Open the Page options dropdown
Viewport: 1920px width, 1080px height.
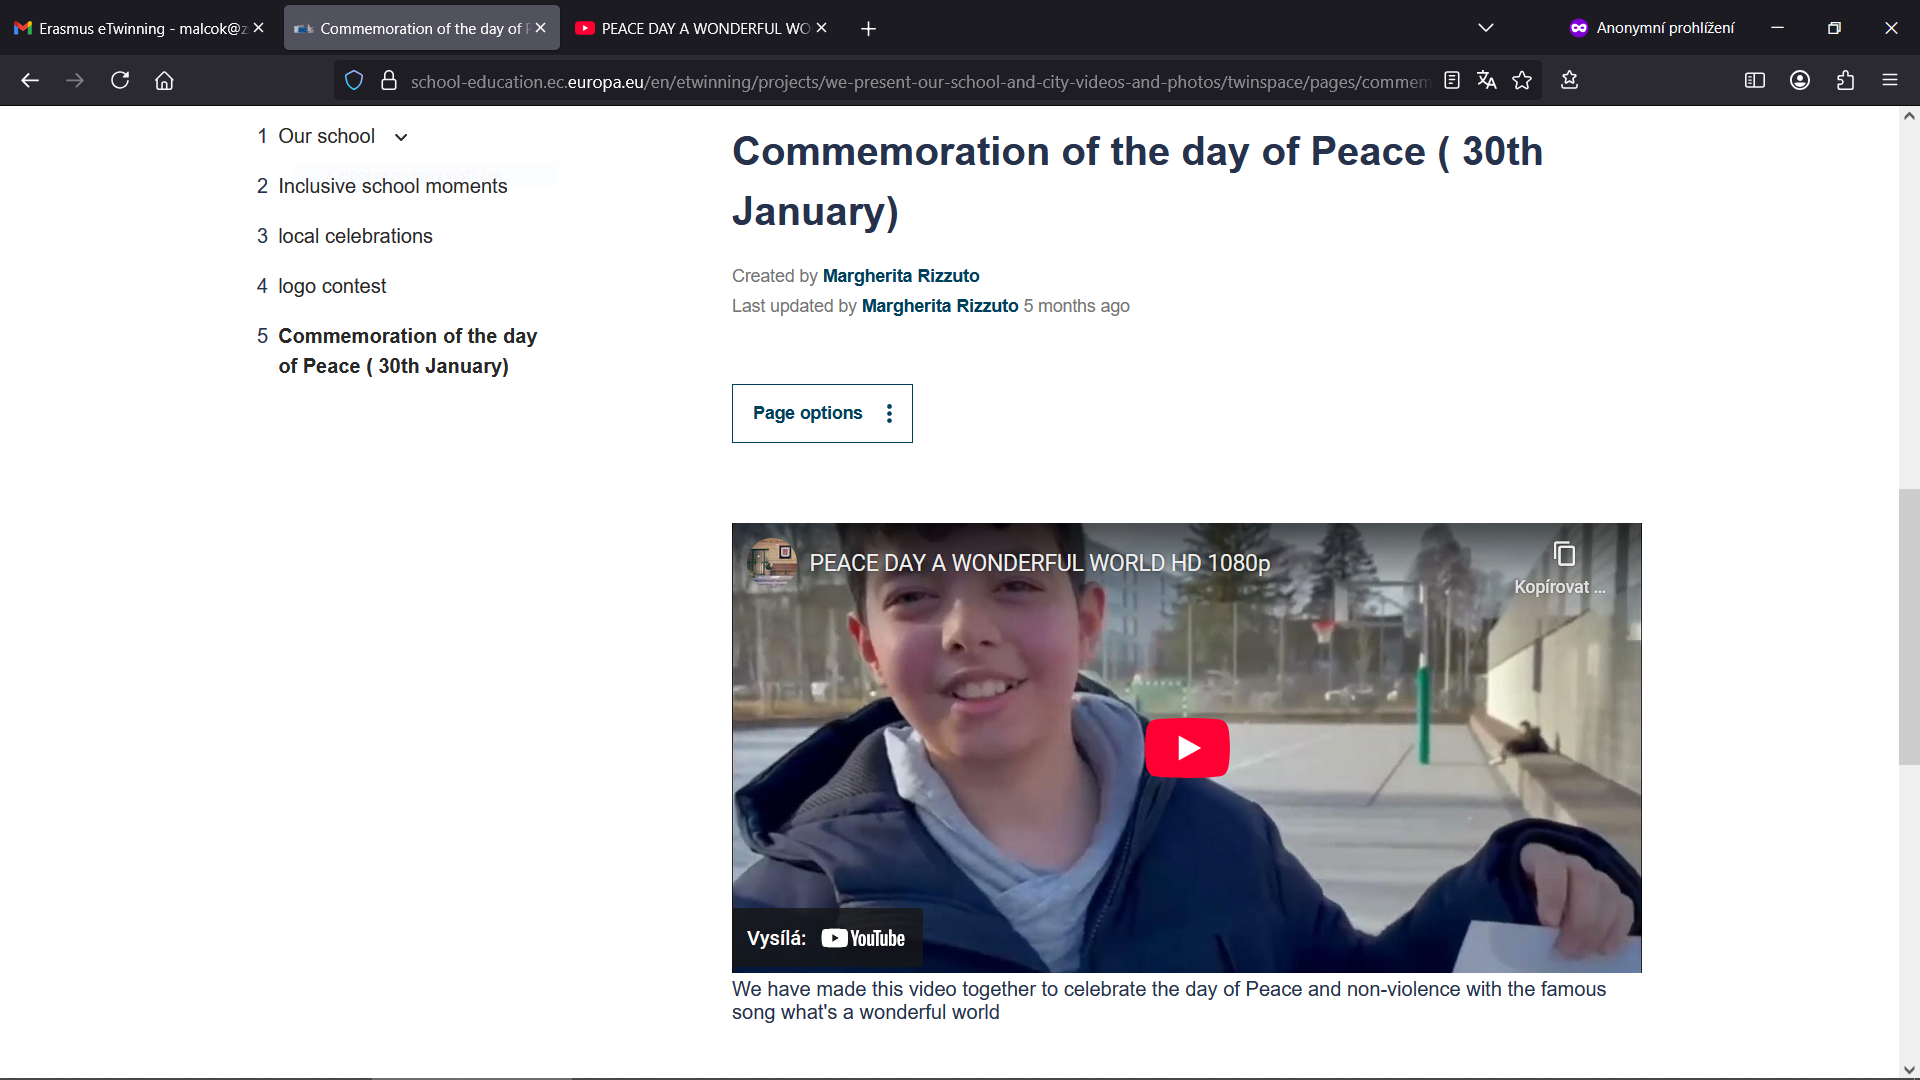[822, 413]
